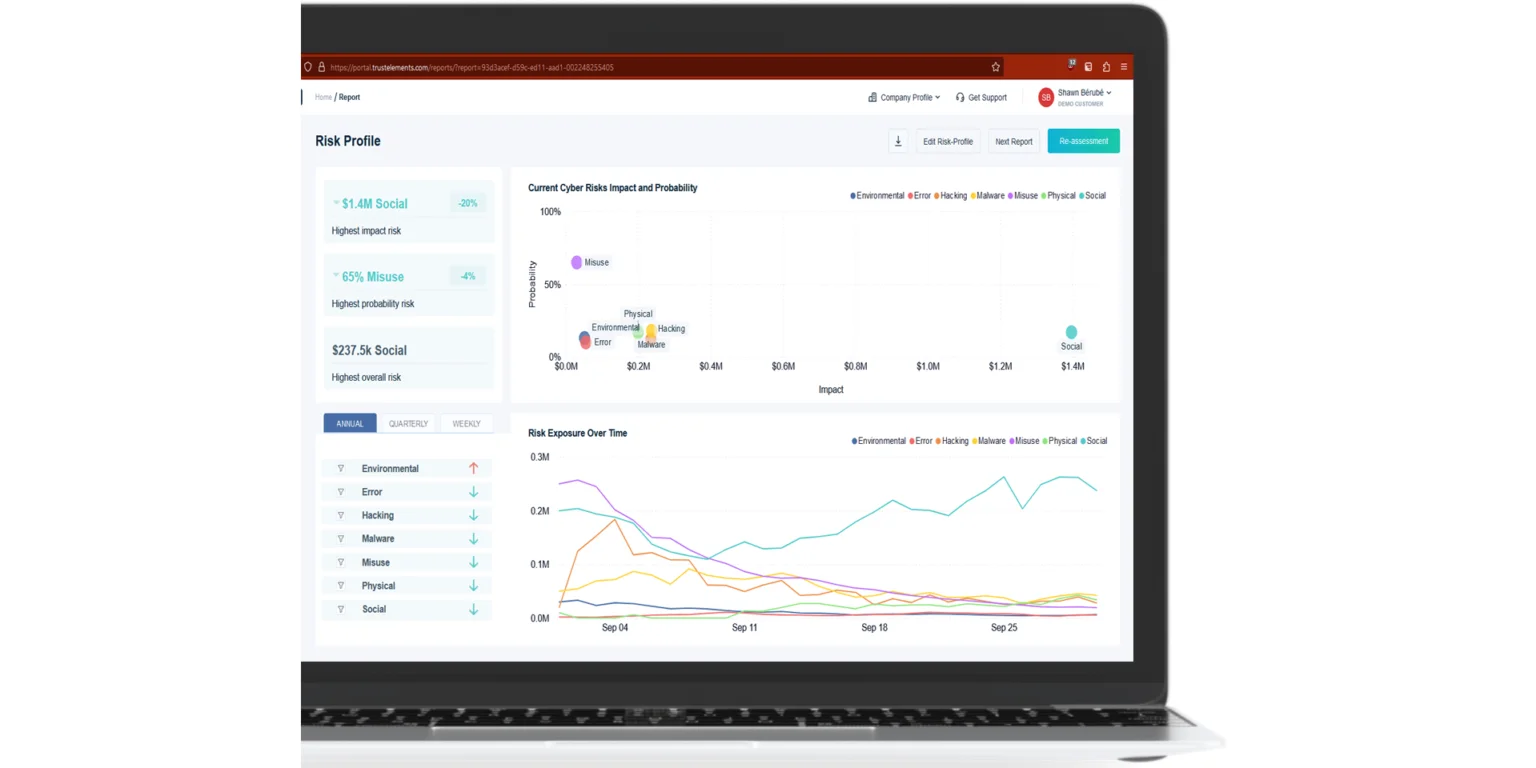This screenshot has height=768, width=1536.
Task: Toggle Hacking series in Risk Exposure legend
Action: pyautogui.click(x=951, y=441)
